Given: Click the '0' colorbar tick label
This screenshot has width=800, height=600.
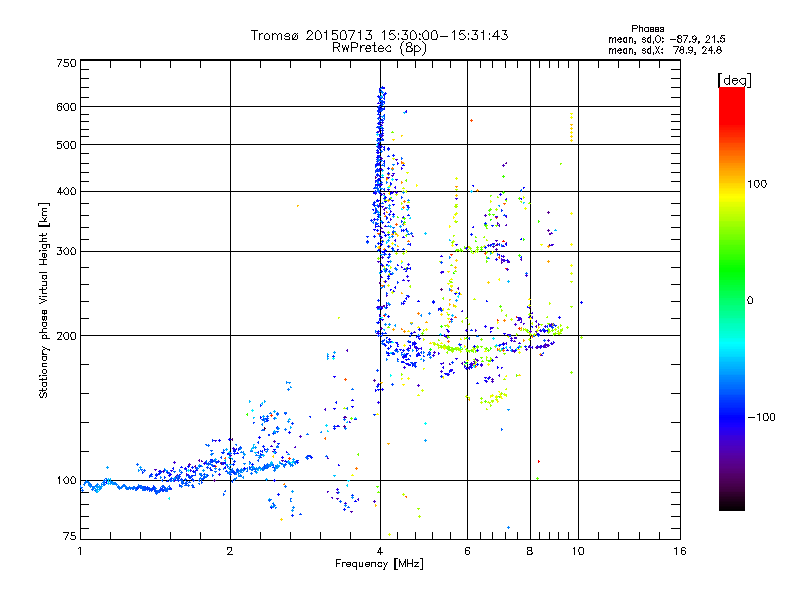Looking at the screenshot, I should tap(750, 301).
